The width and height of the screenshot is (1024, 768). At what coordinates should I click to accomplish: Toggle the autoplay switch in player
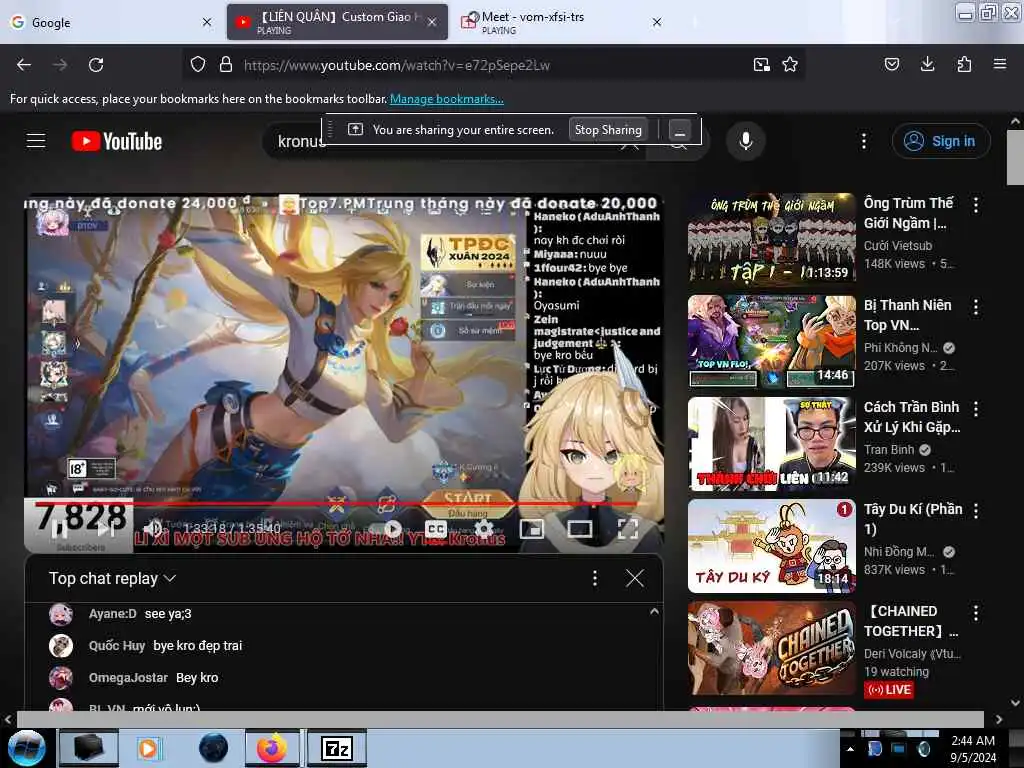pos(389,529)
